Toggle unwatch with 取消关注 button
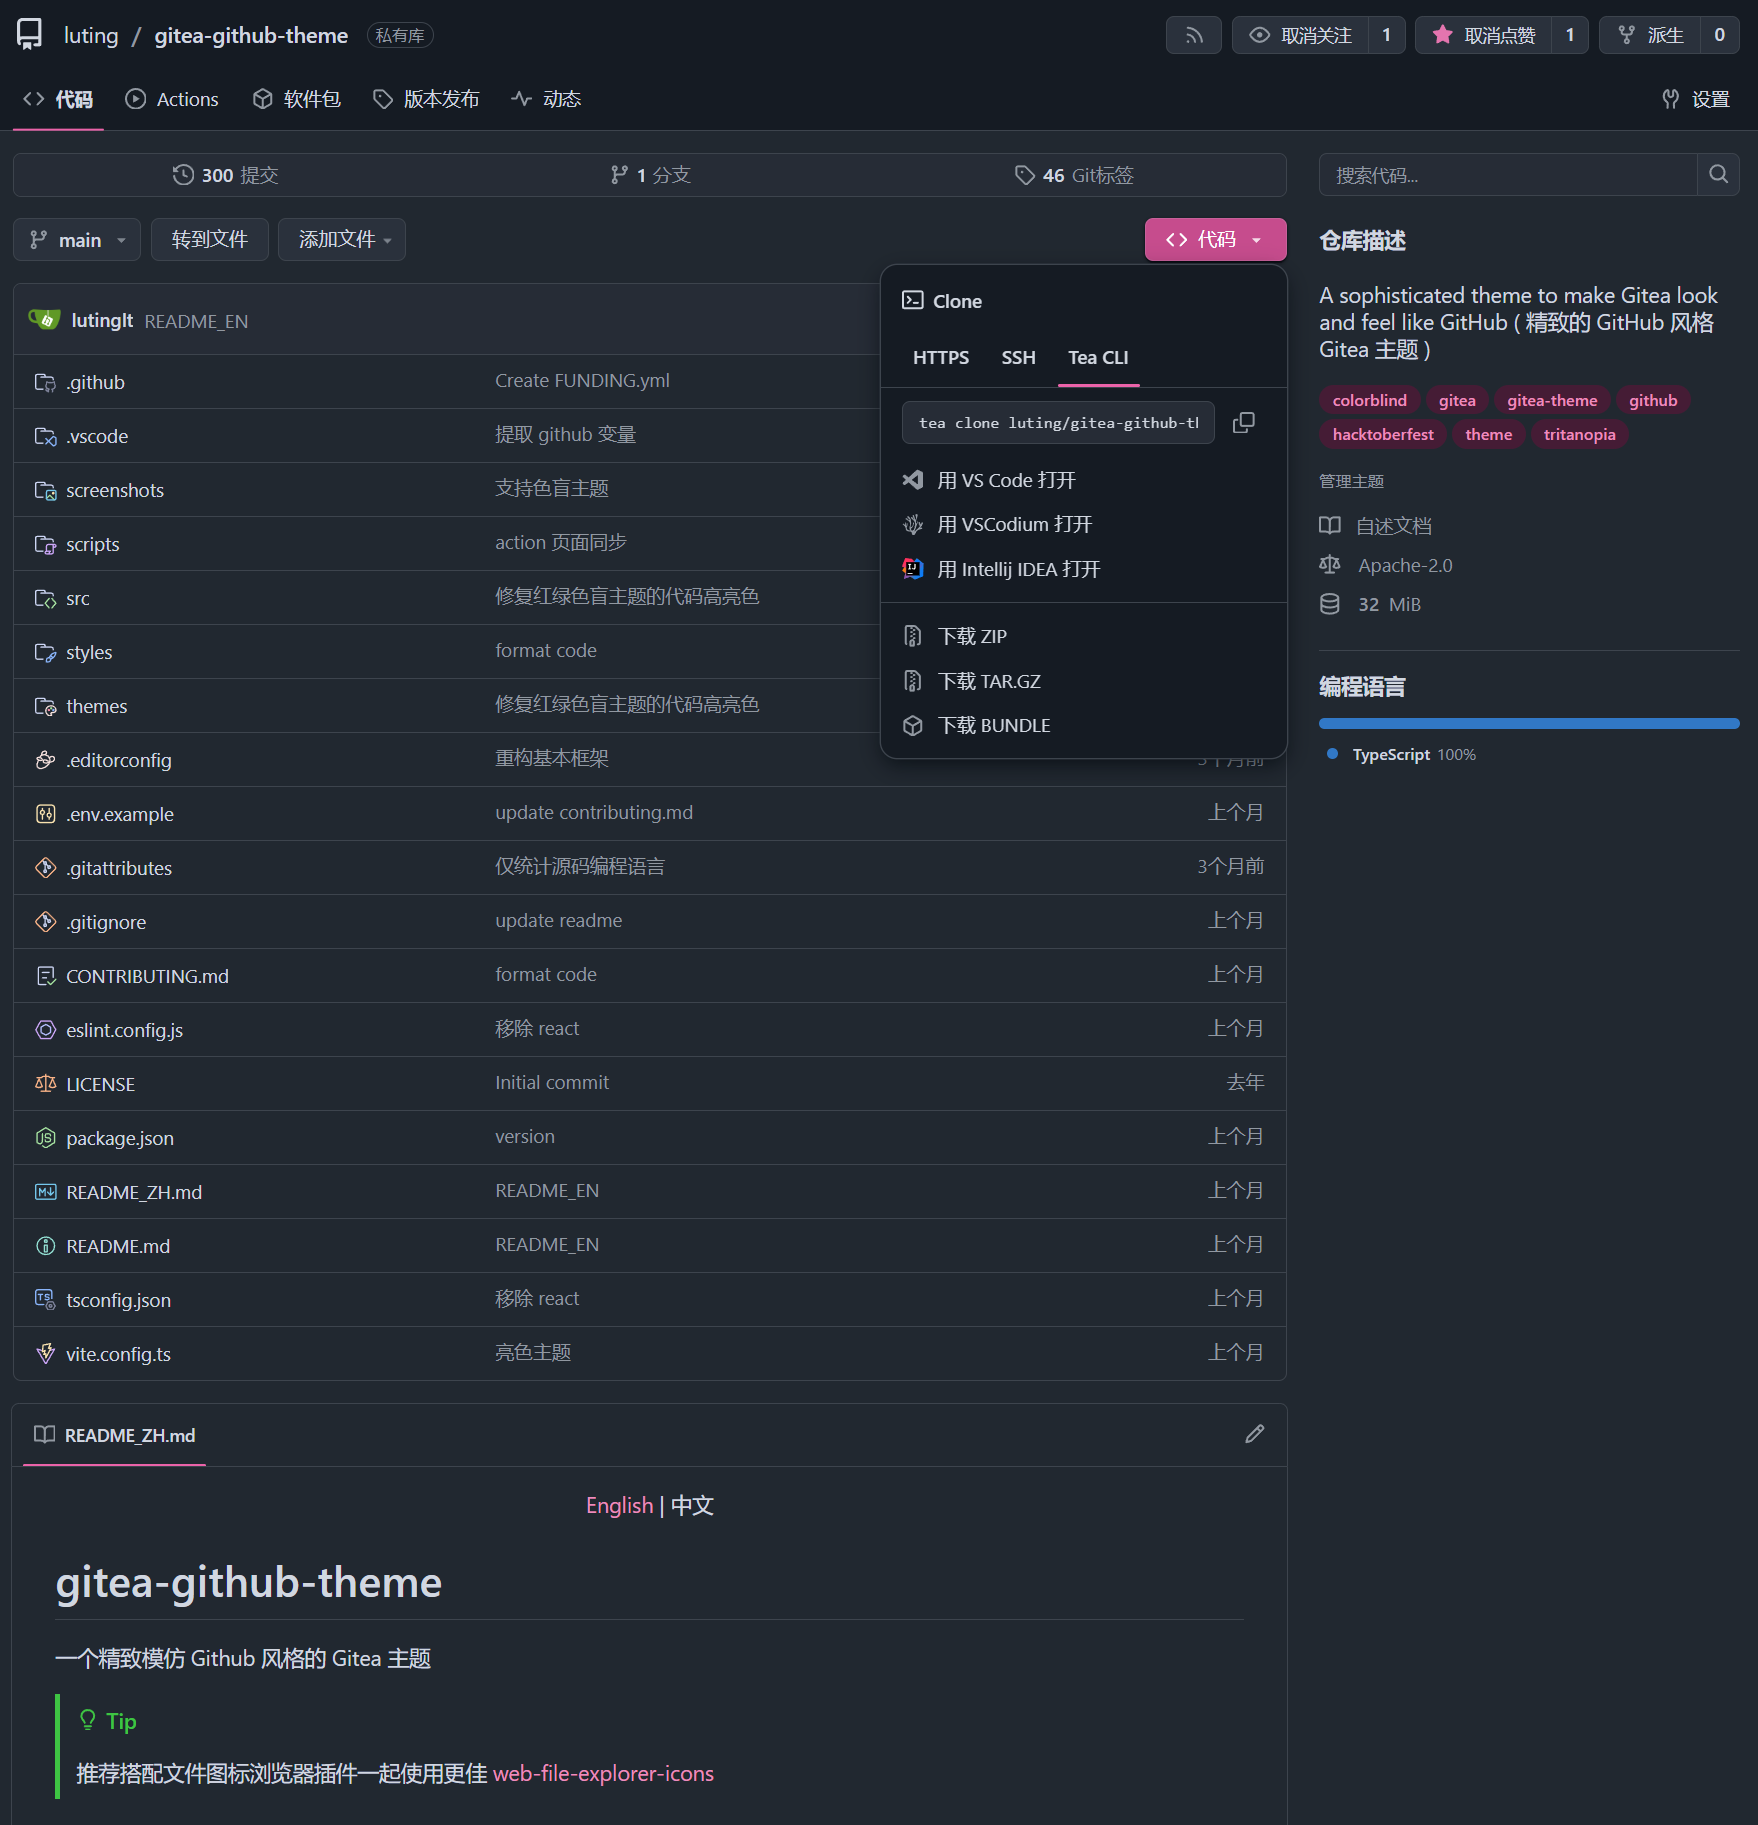 tap(1301, 36)
